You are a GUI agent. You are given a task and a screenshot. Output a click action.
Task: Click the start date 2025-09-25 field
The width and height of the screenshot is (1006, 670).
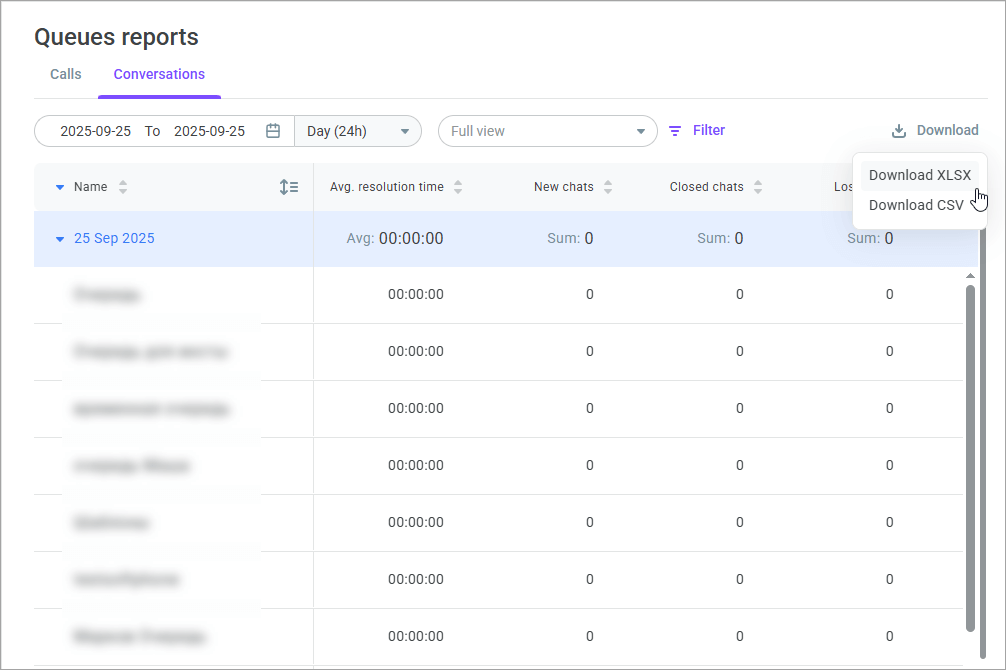pyautogui.click(x=96, y=131)
